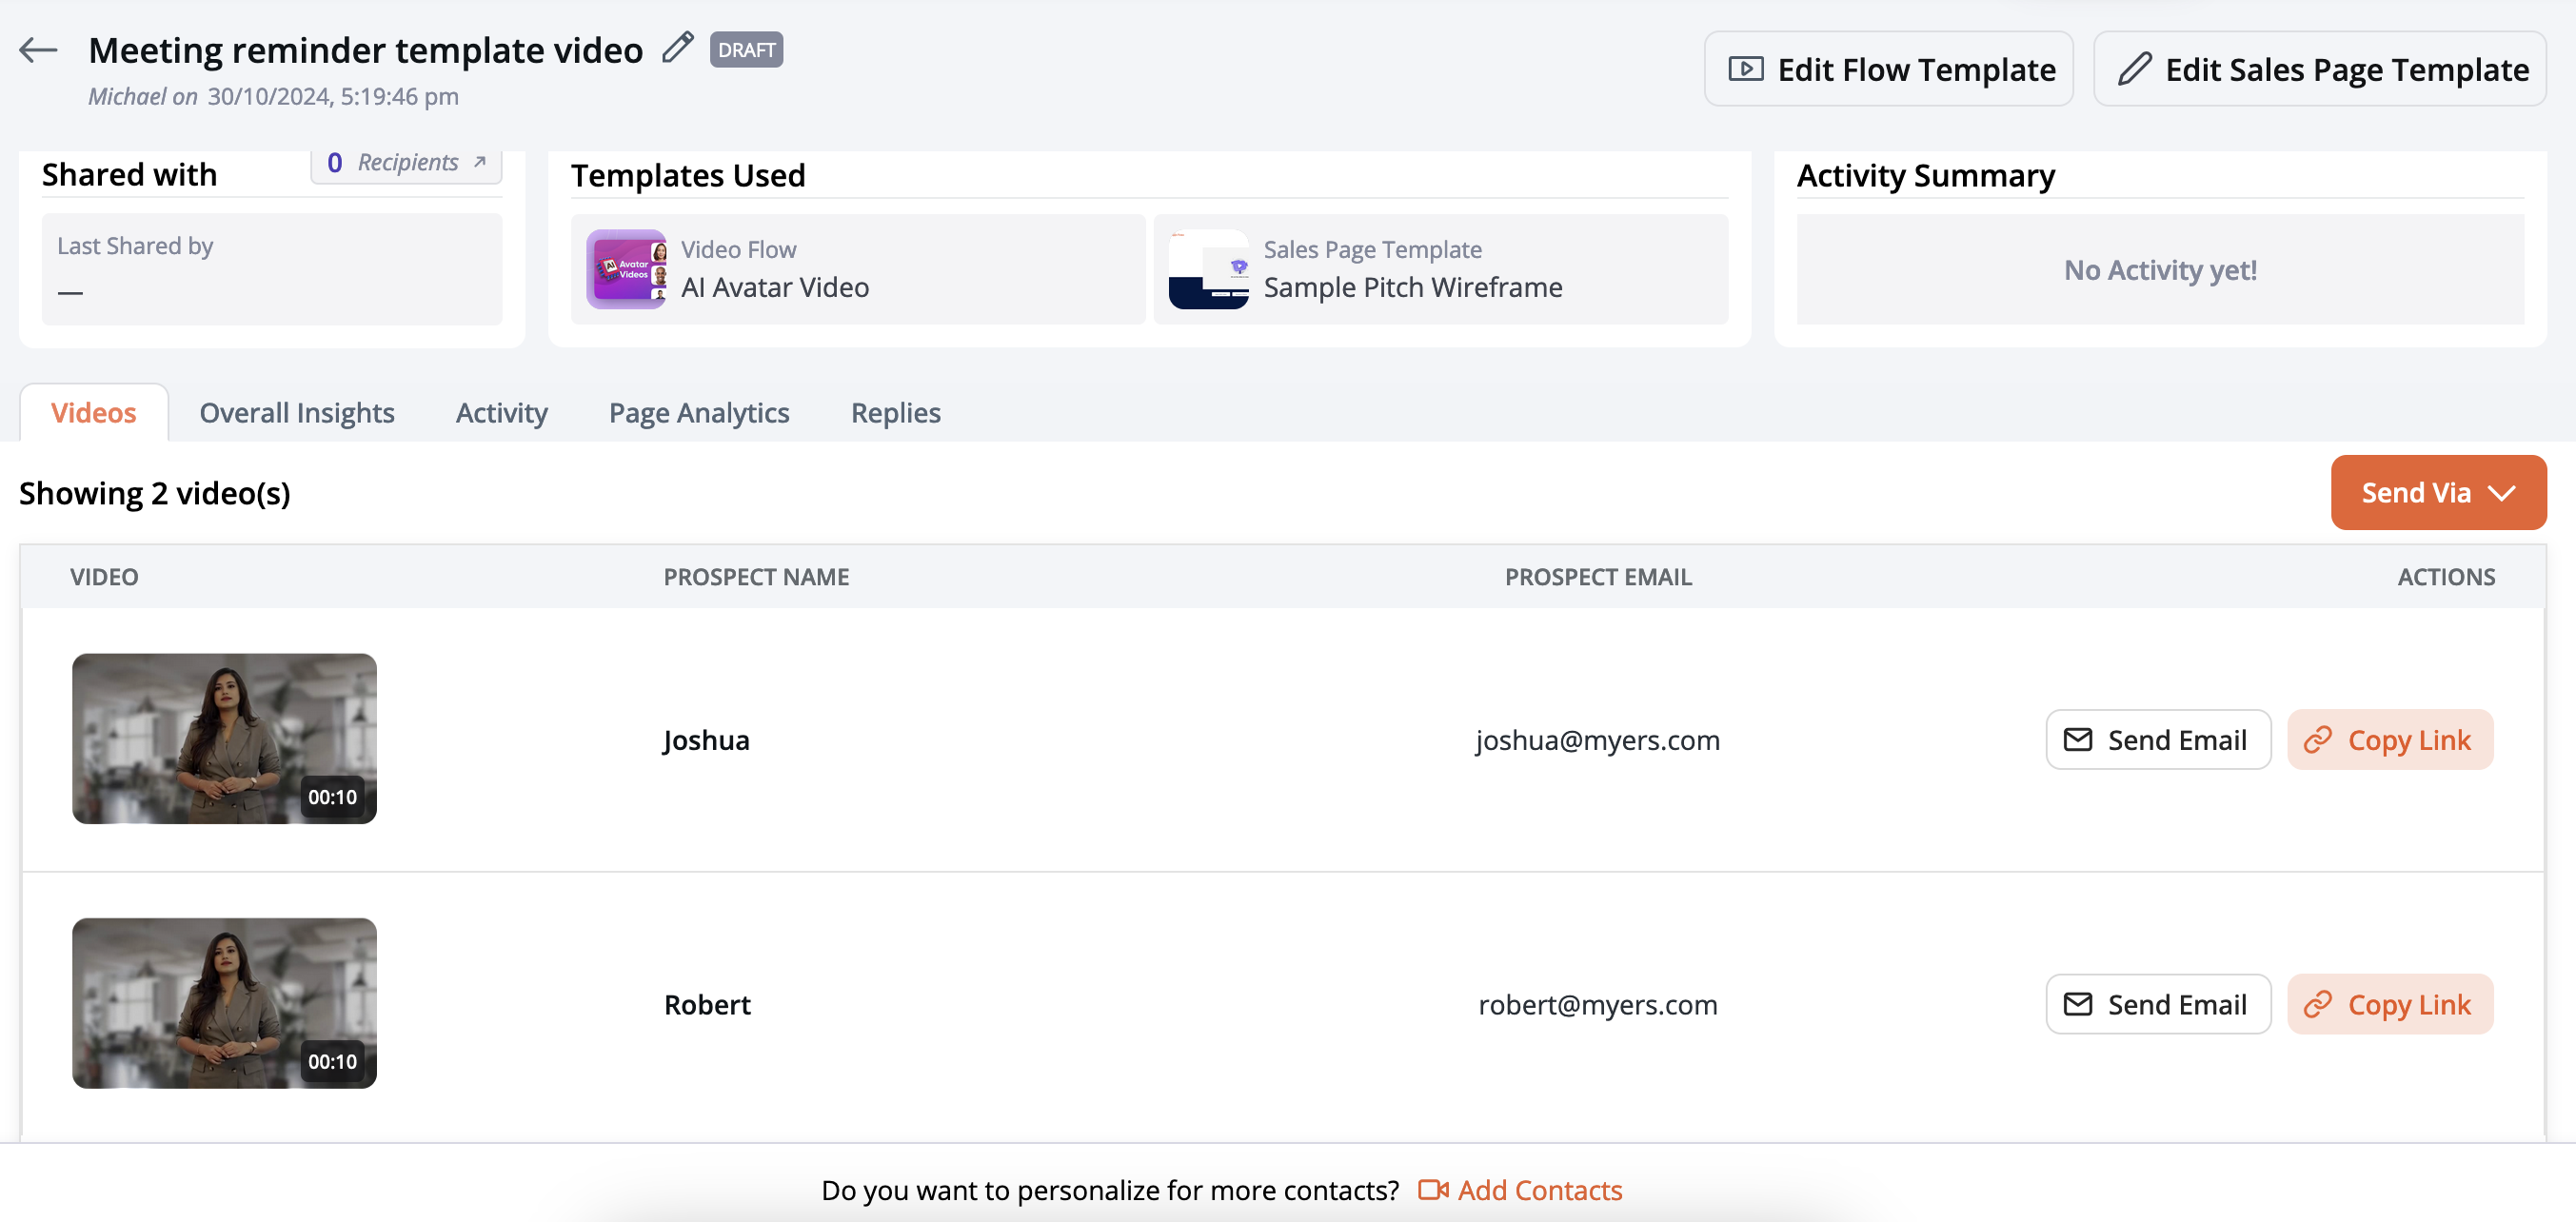Click the Recipients external link arrow
Image resolution: width=2576 pixels, height=1222 pixels.
click(x=480, y=162)
